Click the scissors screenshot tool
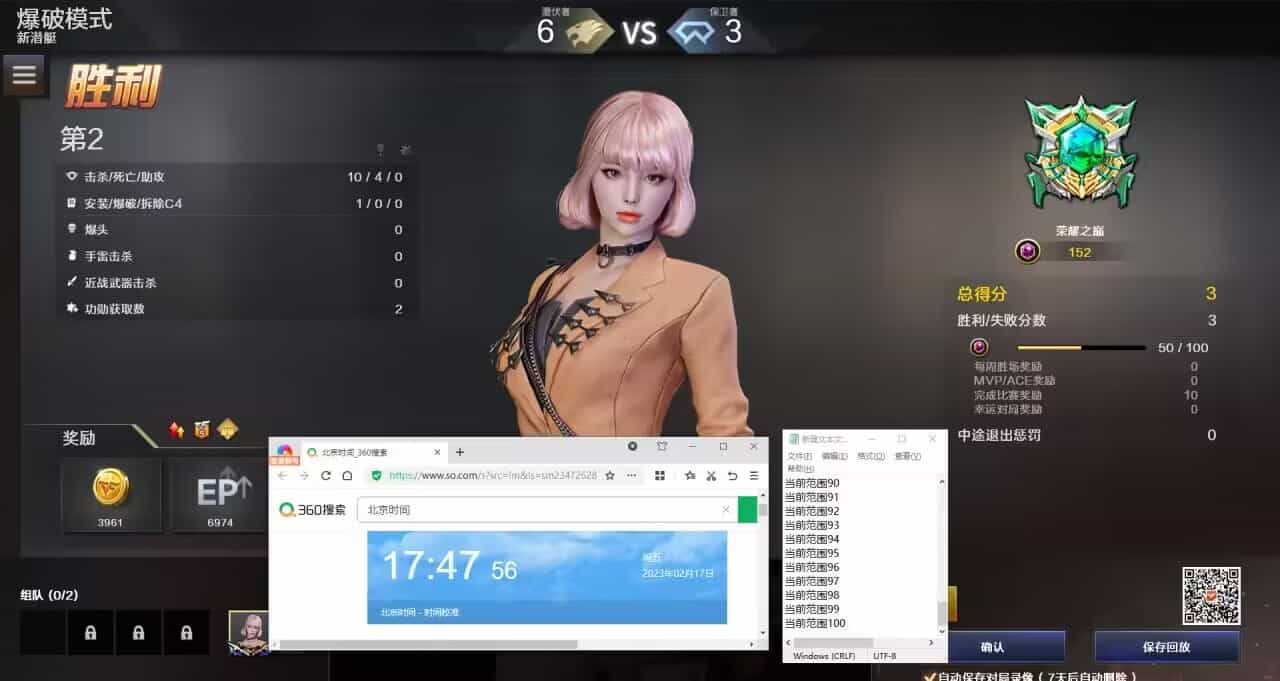 click(711, 476)
